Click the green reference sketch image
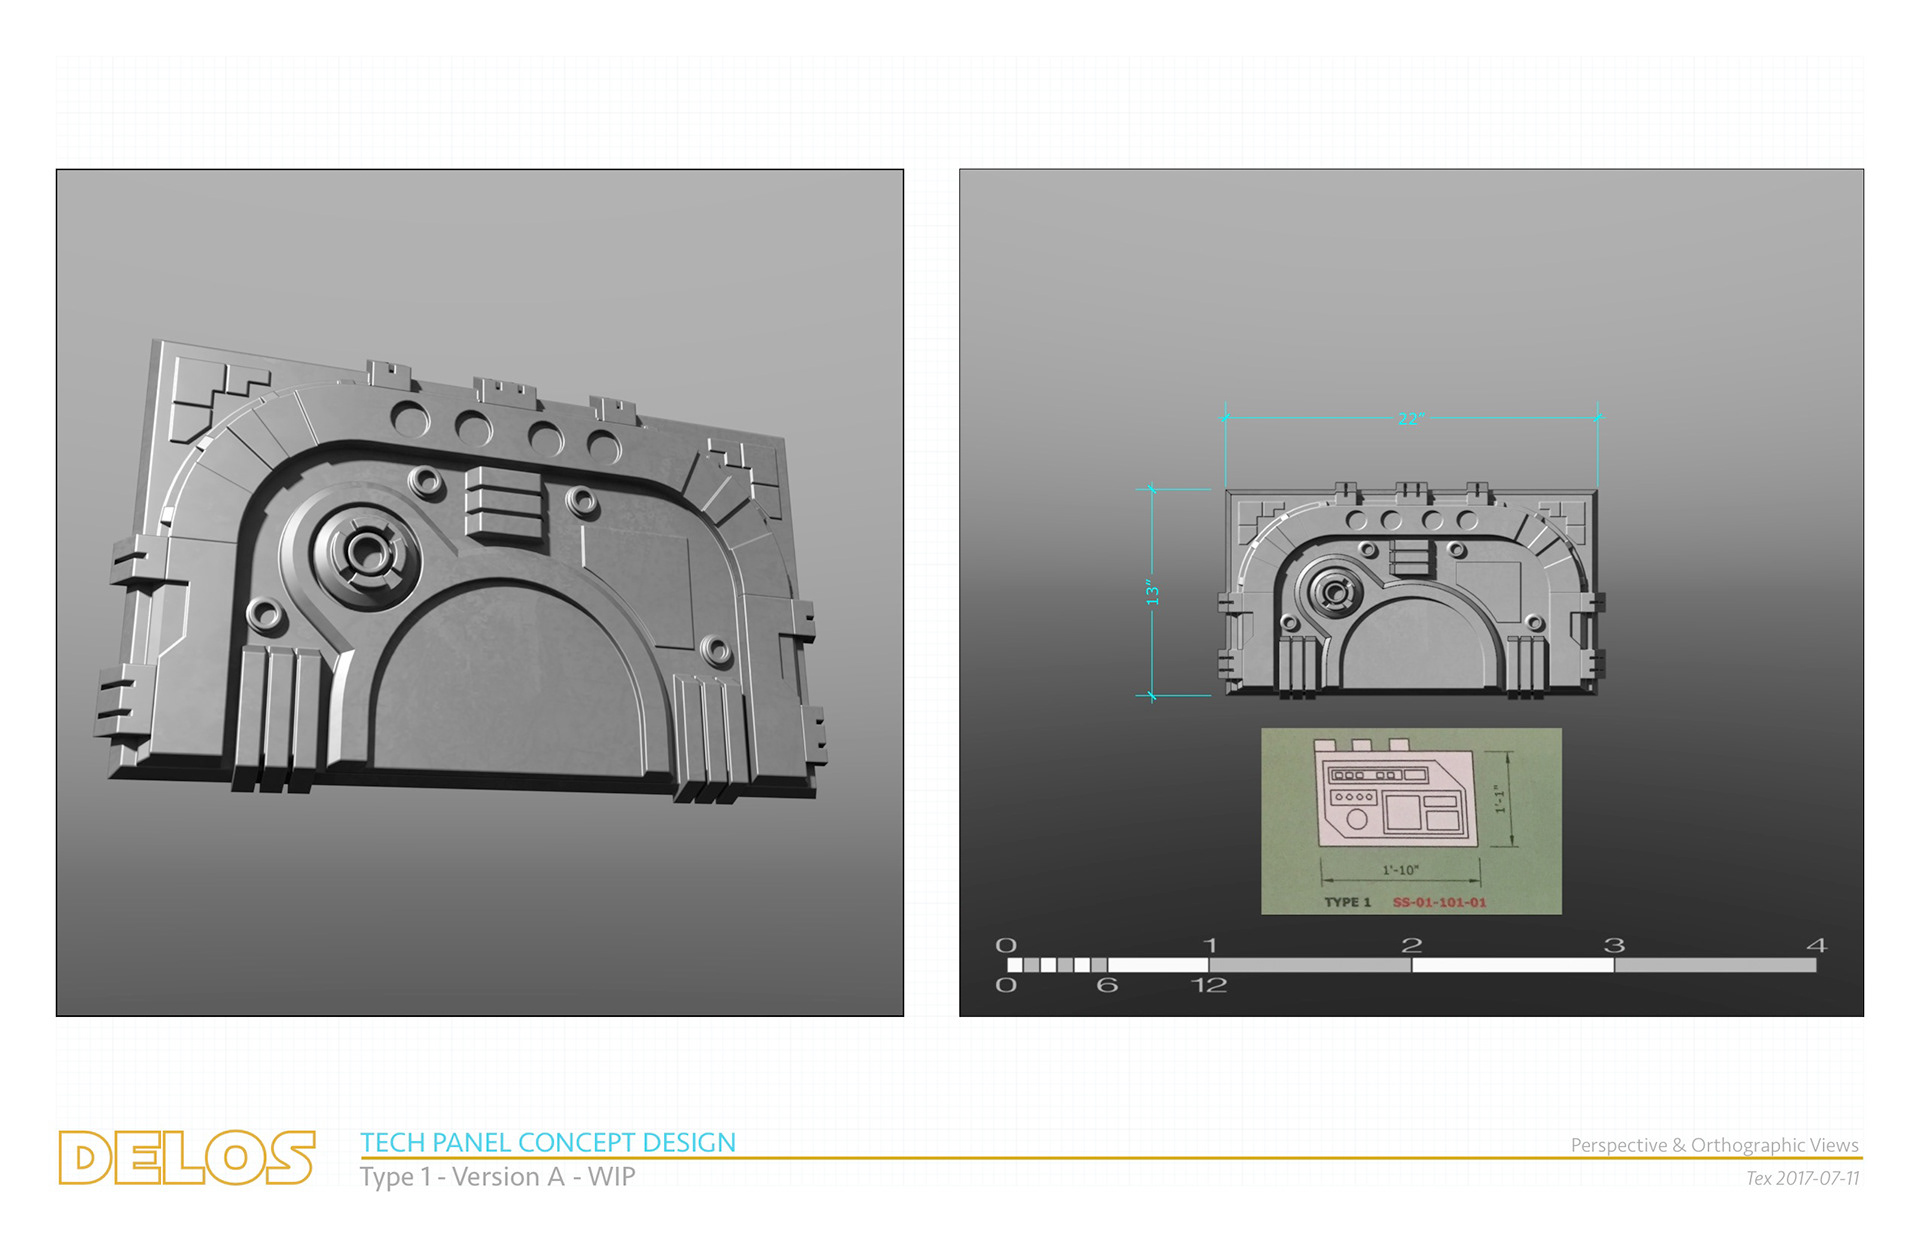1920x1242 pixels. [1411, 821]
